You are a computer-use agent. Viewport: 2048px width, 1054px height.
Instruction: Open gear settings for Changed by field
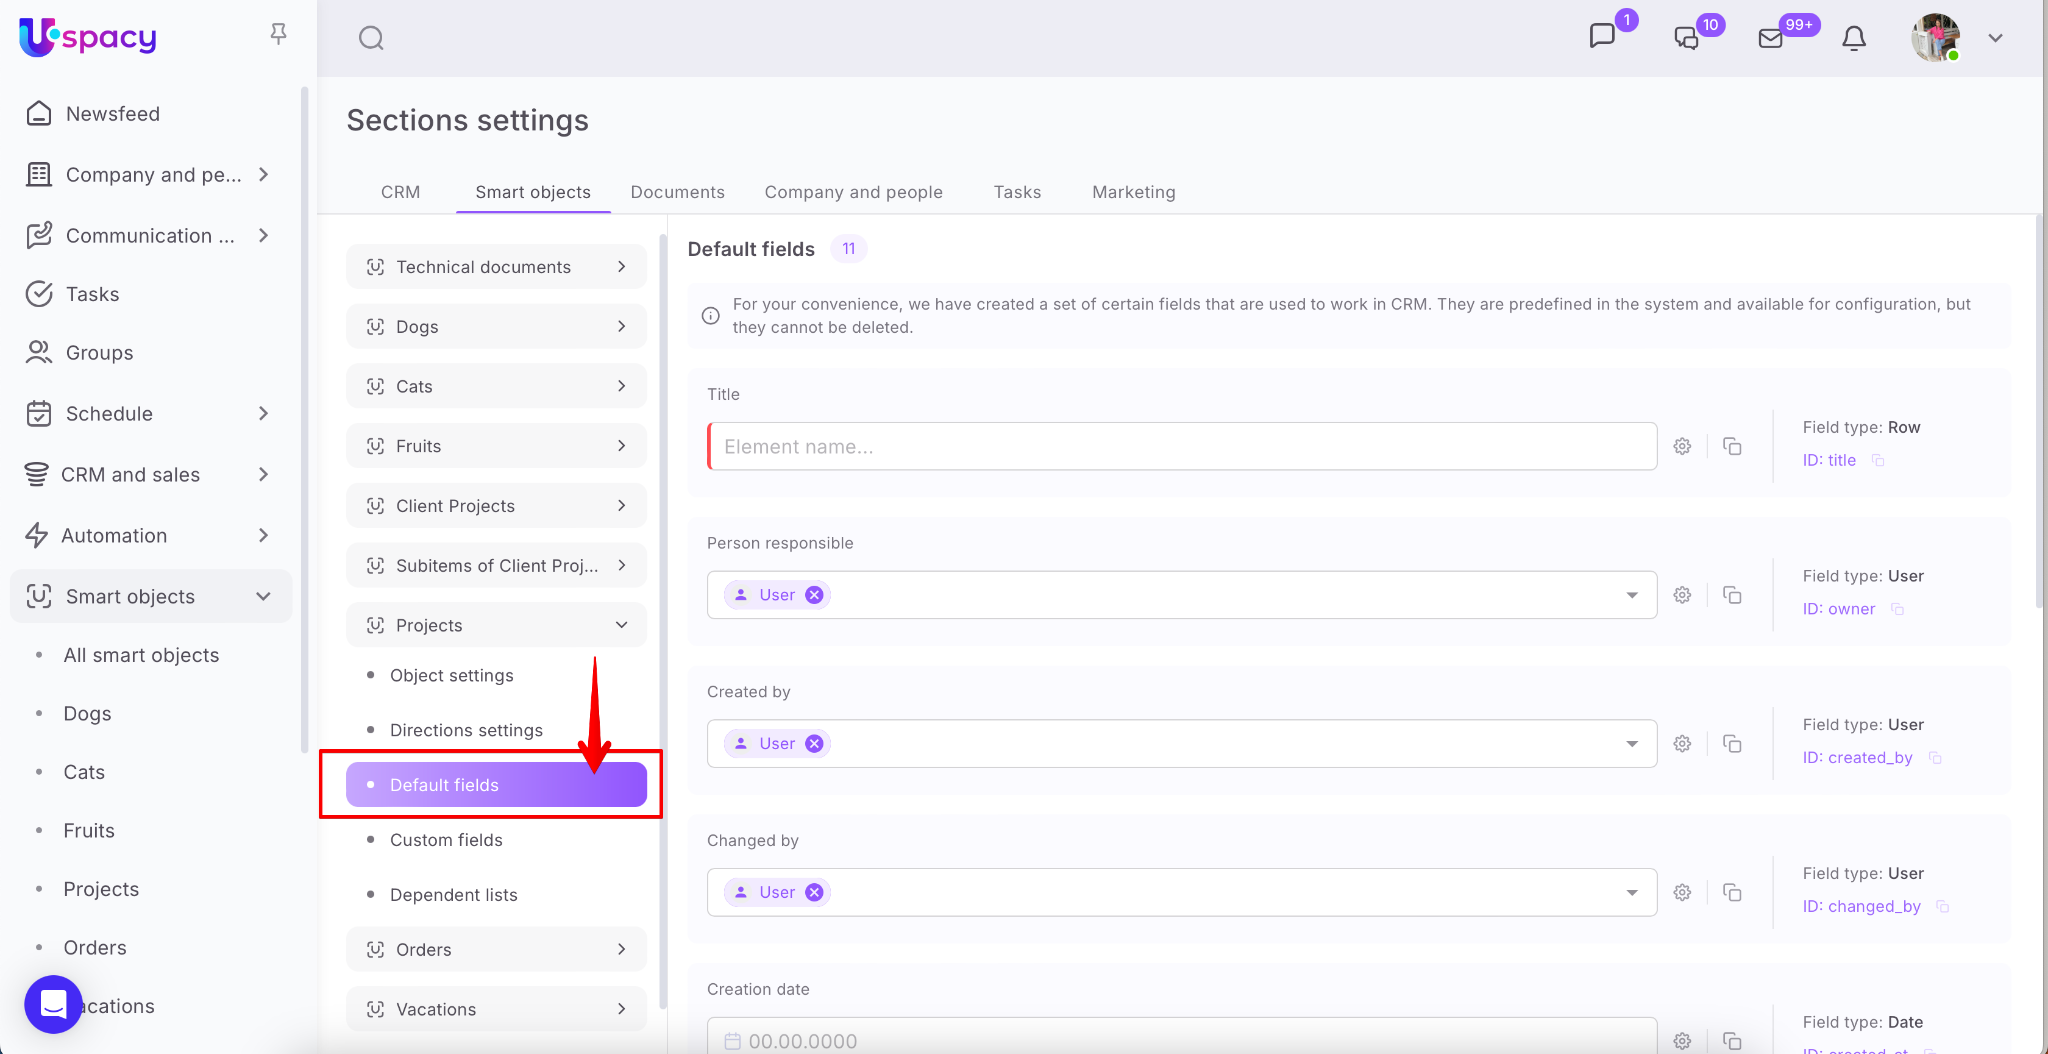pyautogui.click(x=1682, y=893)
